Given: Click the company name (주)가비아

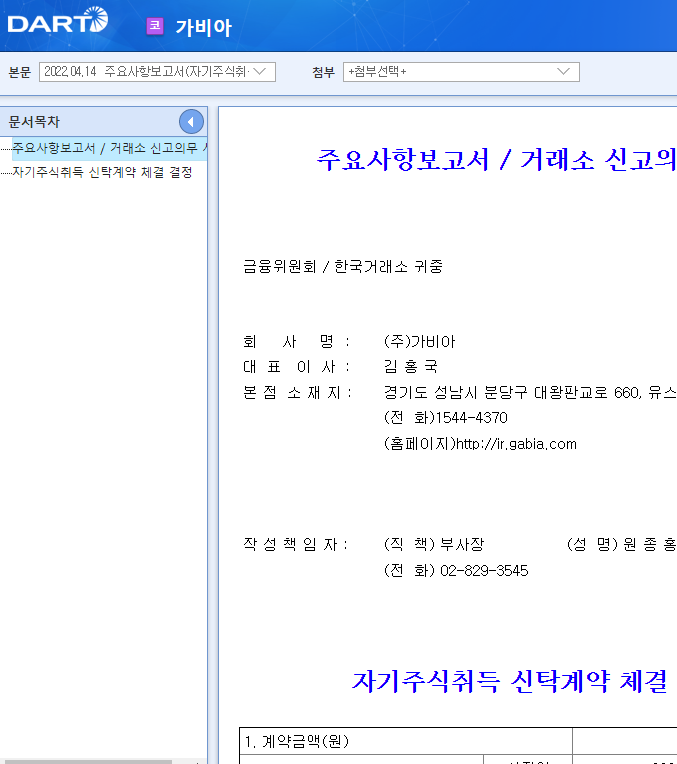Looking at the screenshot, I should point(419,342).
